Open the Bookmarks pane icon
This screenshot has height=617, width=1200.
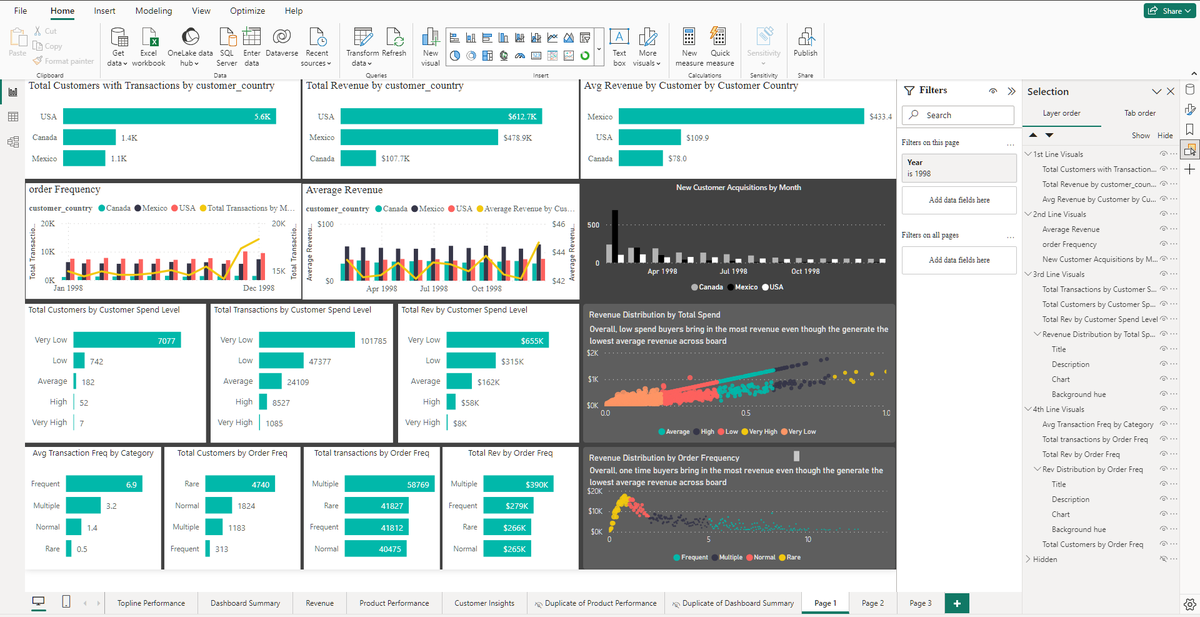(1189, 130)
